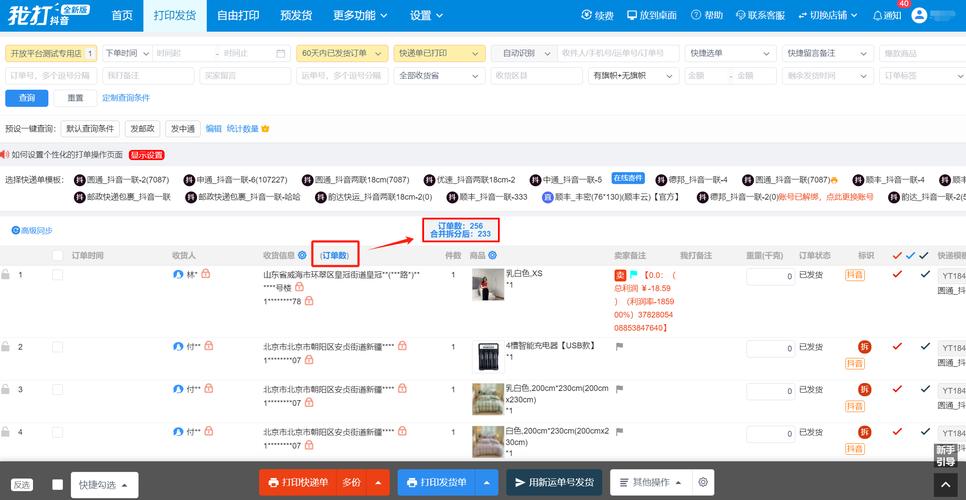Click scroll-to-top arrow icon
Screen dimensions: 966x500
pos(945,483)
